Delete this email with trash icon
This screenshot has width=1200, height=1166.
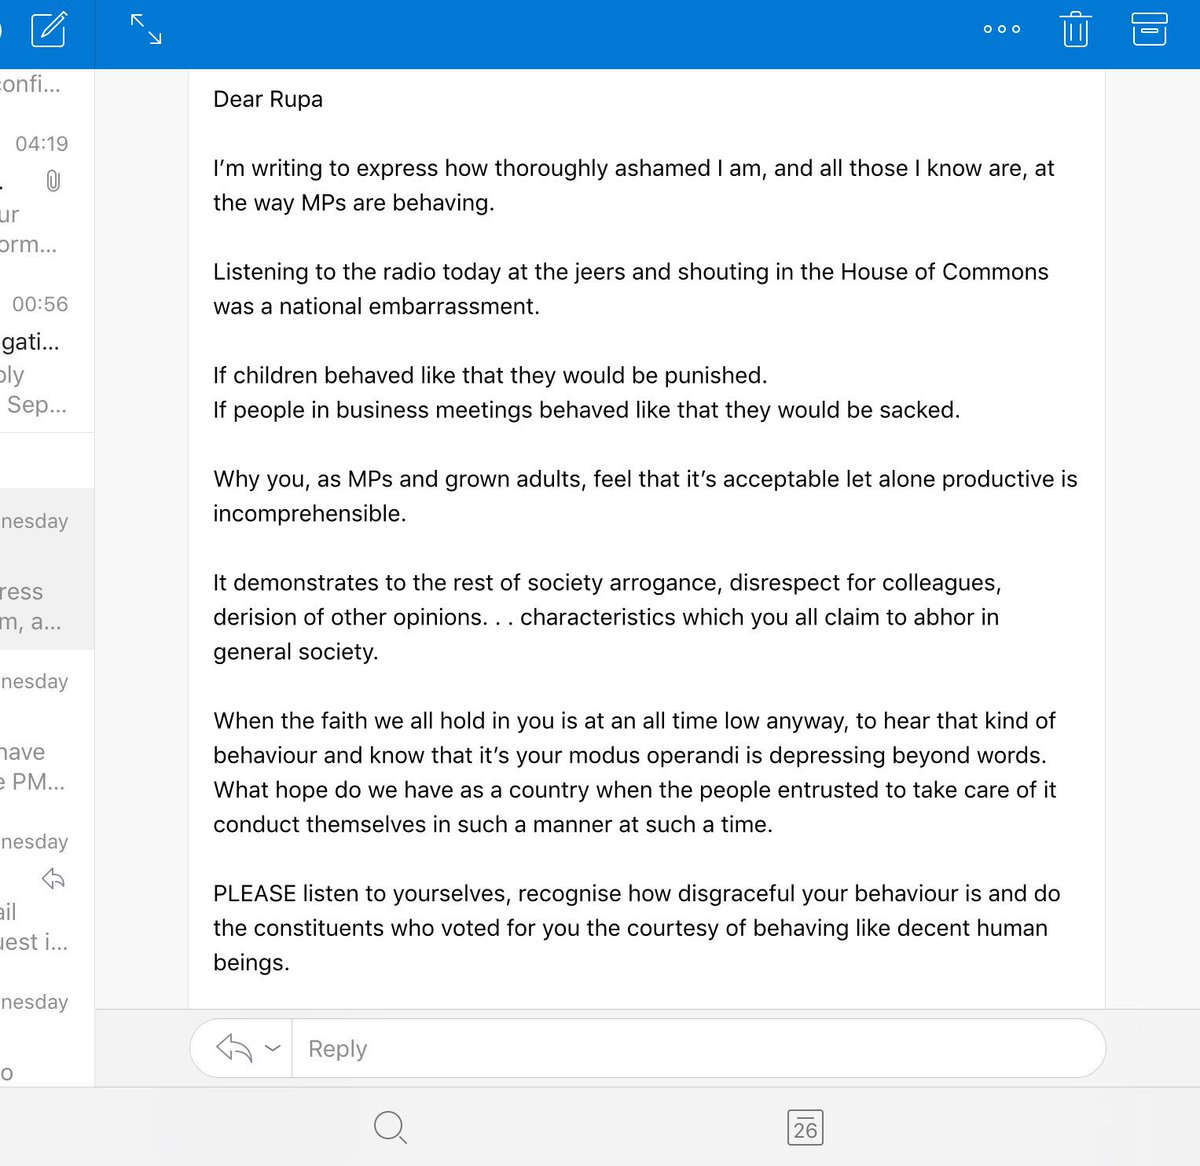(1075, 29)
